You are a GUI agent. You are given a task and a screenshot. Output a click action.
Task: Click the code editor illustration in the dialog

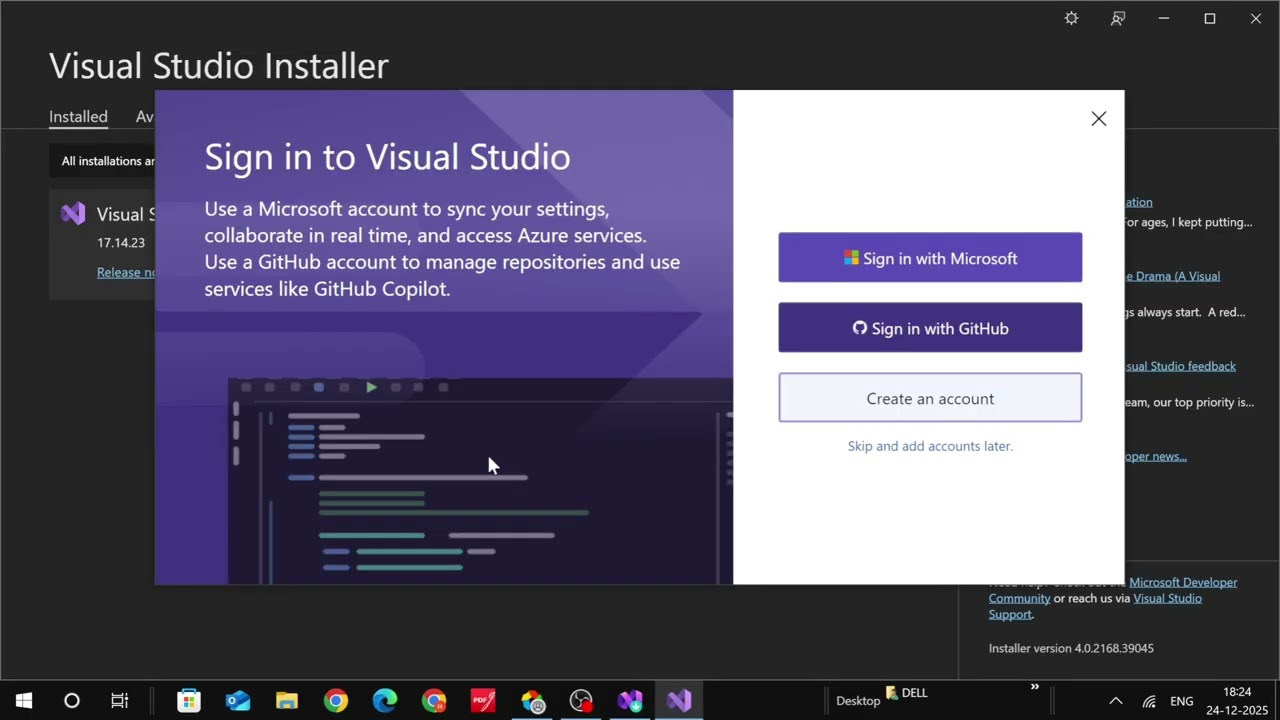point(481,481)
